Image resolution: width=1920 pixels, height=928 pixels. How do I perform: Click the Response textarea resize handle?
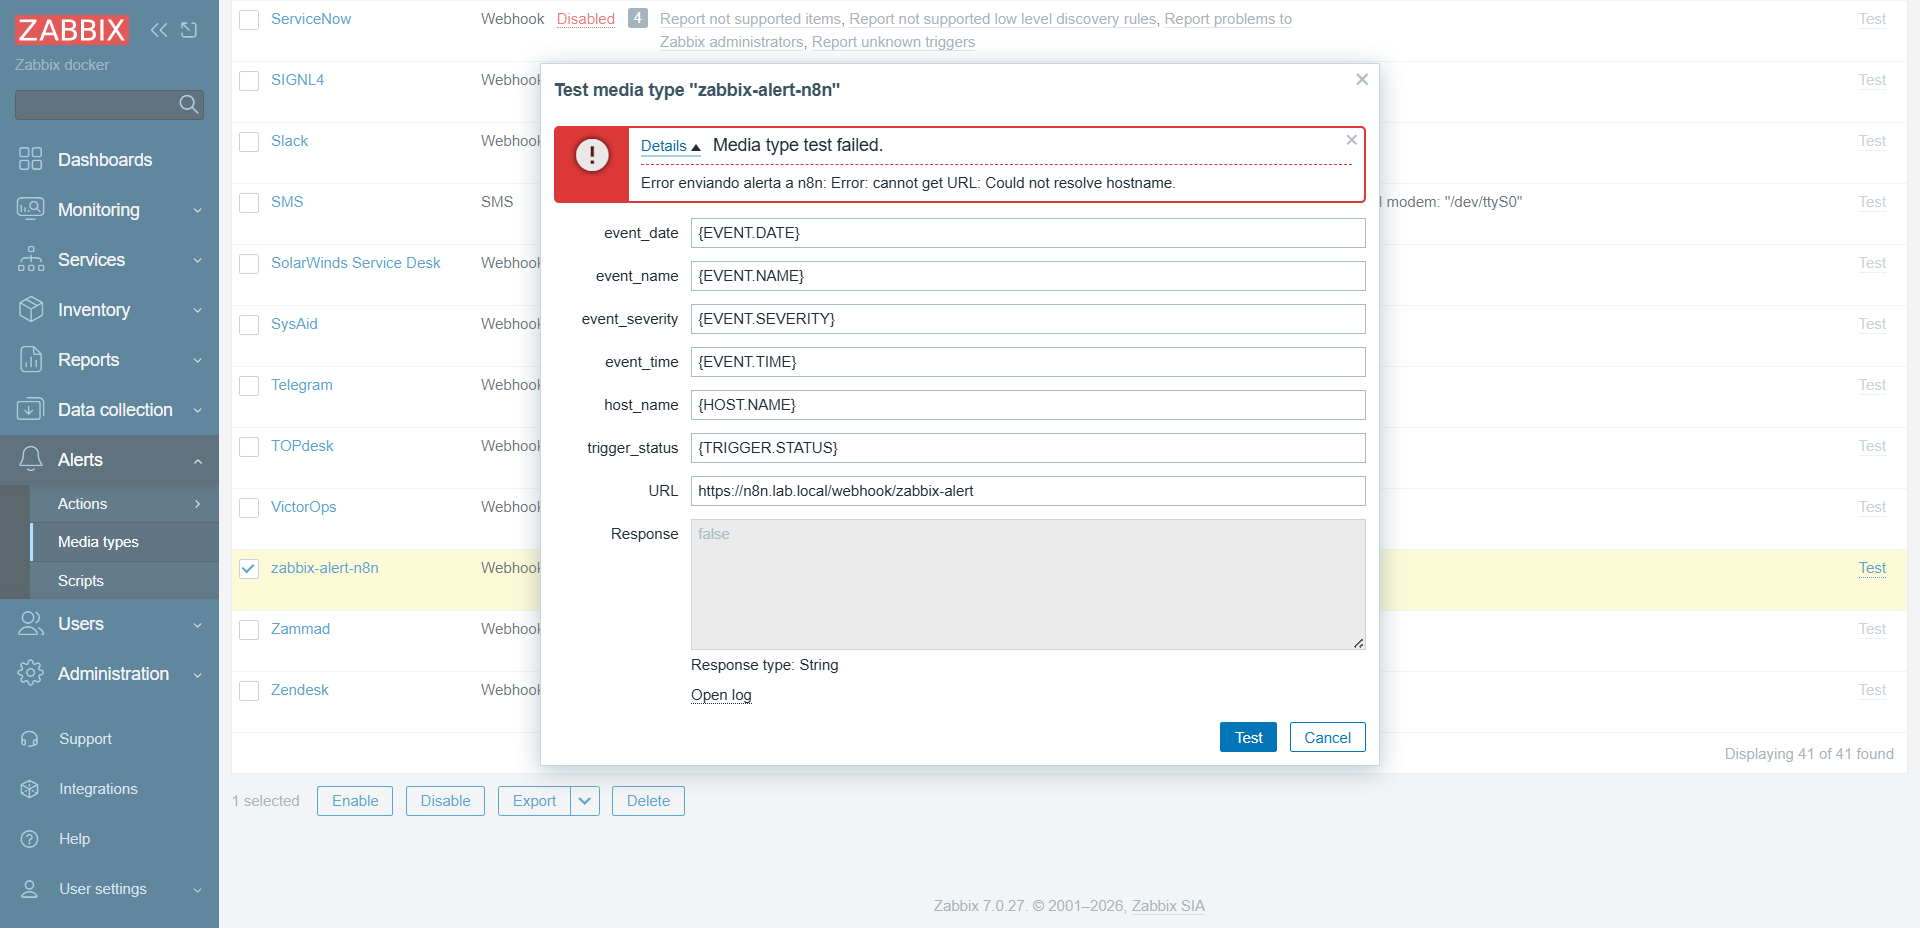coord(1359,643)
